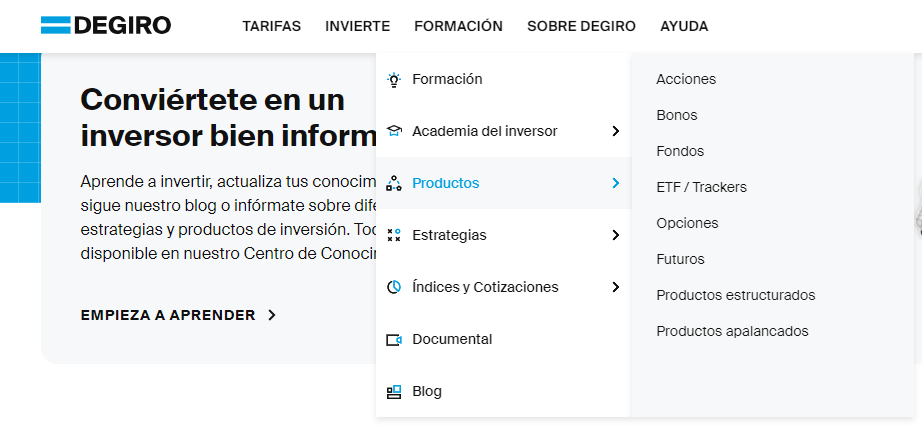Open Productos apalancados link
922x436 pixels.
733,331
